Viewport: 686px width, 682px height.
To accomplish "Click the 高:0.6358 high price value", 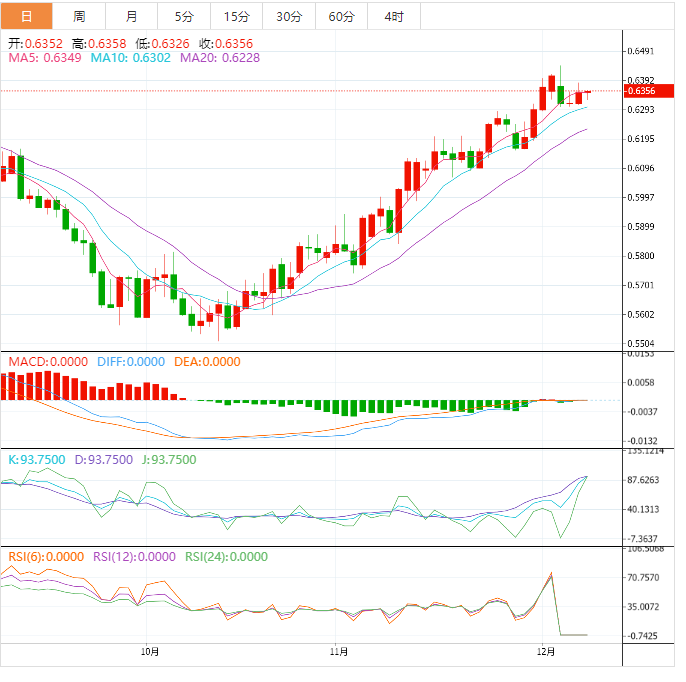I will (x=99, y=44).
